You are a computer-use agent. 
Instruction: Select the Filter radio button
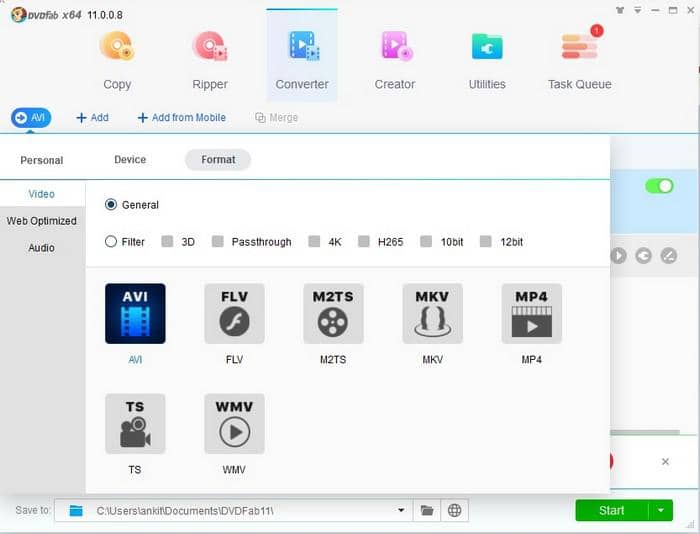click(x=111, y=242)
